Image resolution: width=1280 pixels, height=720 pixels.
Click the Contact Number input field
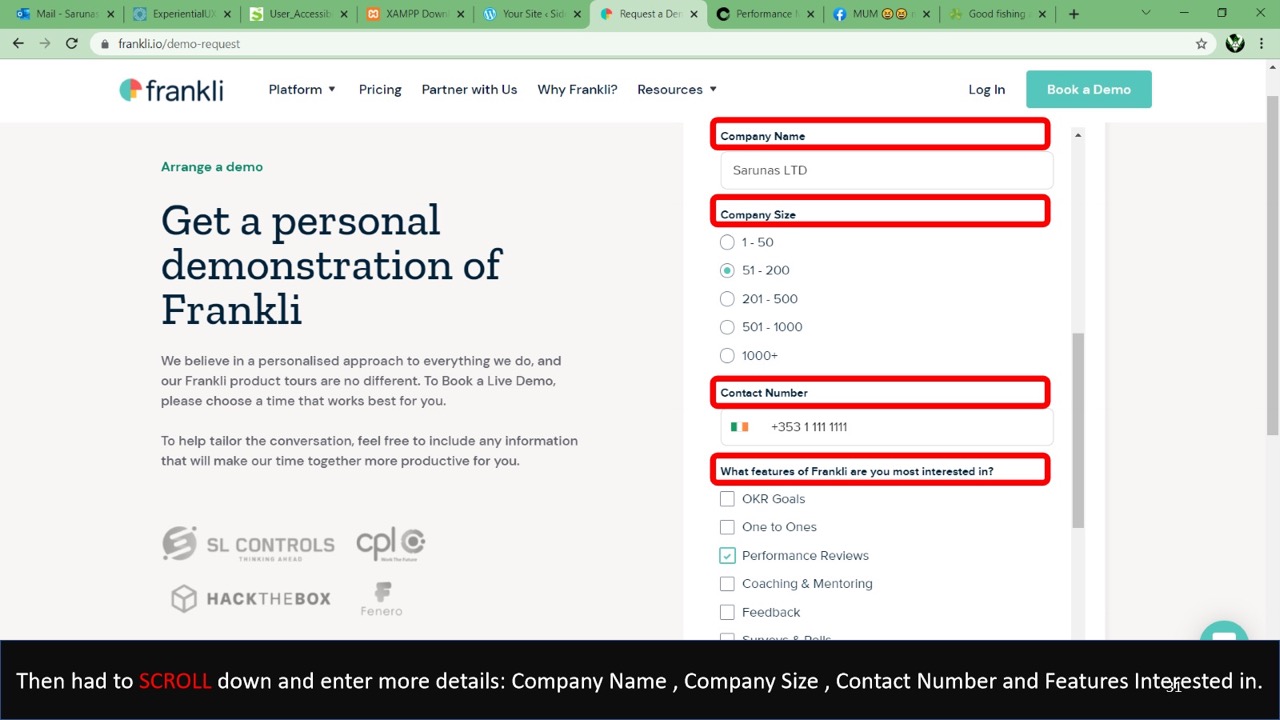click(x=886, y=427)
